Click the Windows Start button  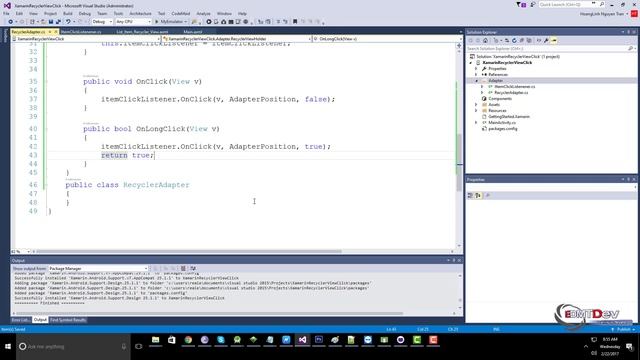[x=8, y=347]
